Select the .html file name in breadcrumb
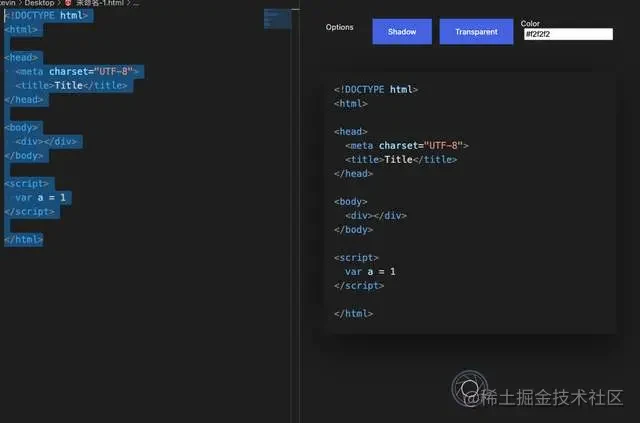640x423 pixels. [x=100, y=3]
